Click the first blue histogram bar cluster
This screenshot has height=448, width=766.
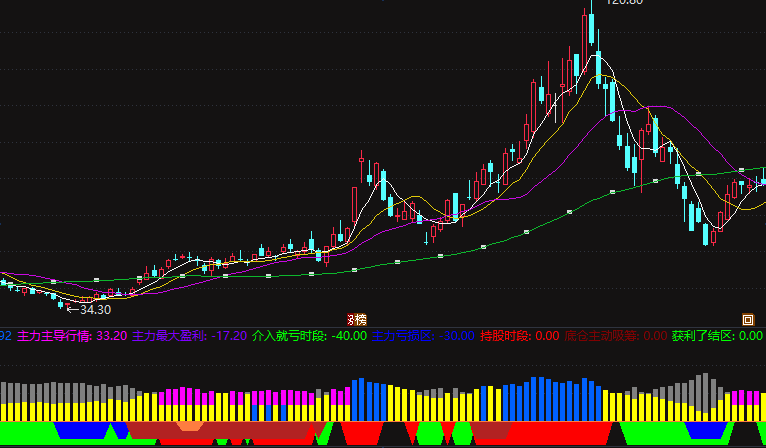[x=369, y=400]
